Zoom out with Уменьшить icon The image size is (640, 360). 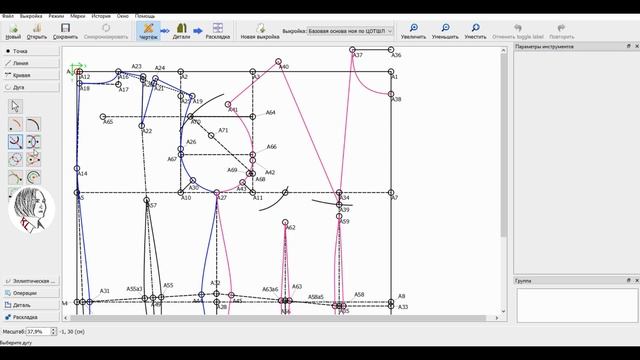click(x=445, y=31)
